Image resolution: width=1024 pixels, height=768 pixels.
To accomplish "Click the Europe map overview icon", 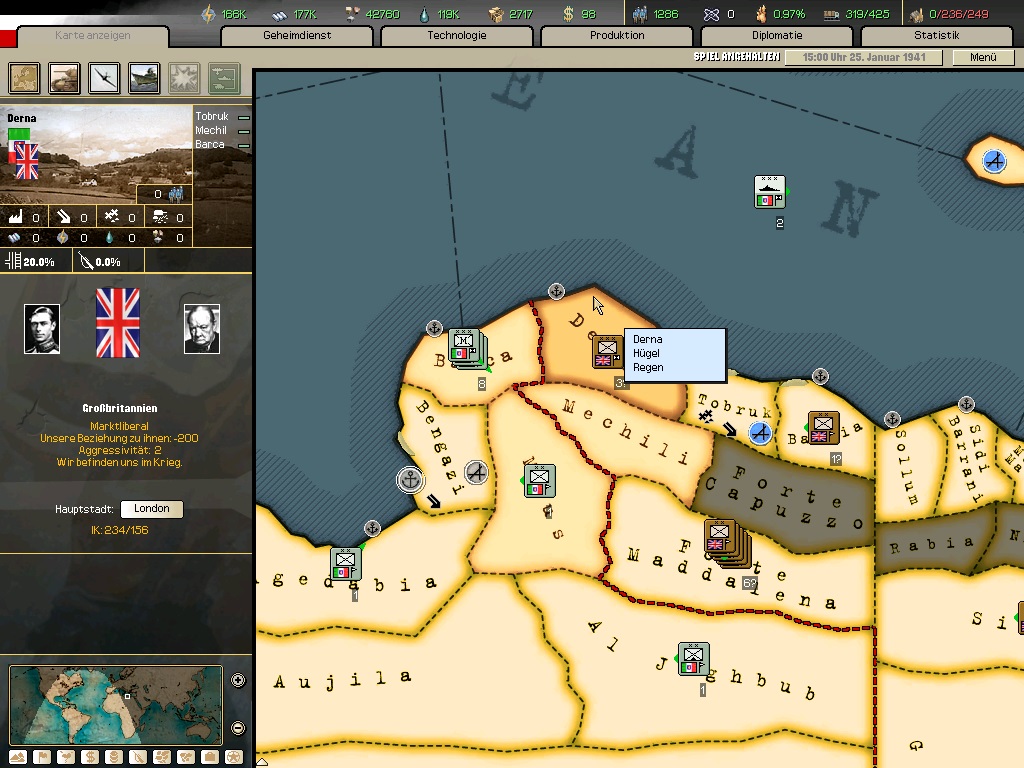I will (x=25, y=77).
